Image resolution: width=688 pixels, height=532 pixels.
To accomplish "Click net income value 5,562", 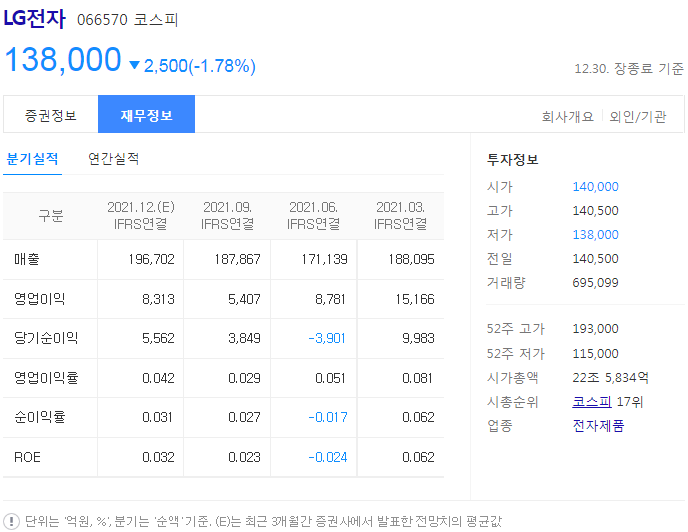I will pos(158,338).
